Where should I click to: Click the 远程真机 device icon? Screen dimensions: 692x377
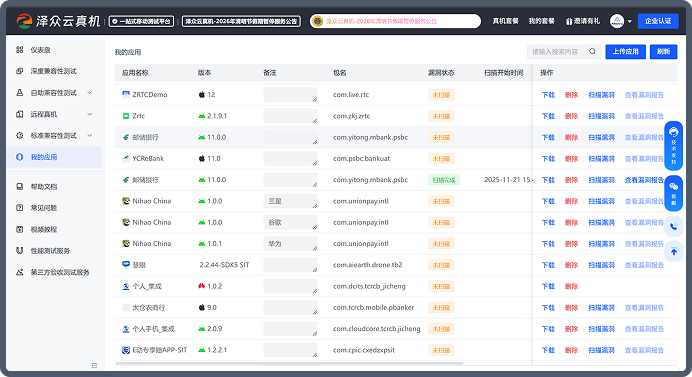tap(19, 114)
